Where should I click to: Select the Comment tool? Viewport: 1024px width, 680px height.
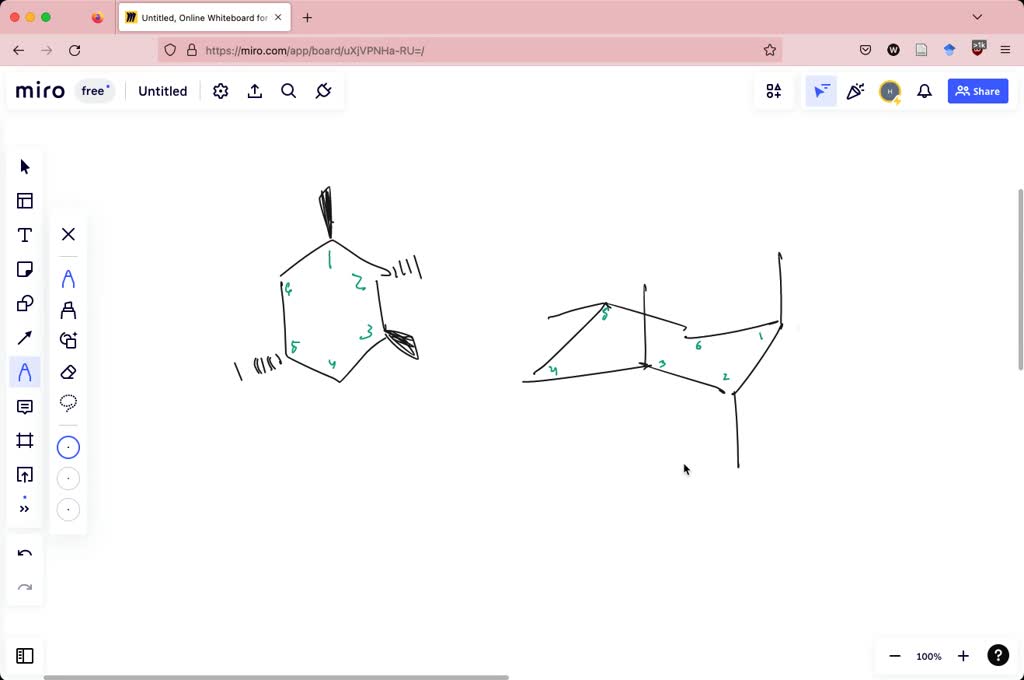click(24, 406)
